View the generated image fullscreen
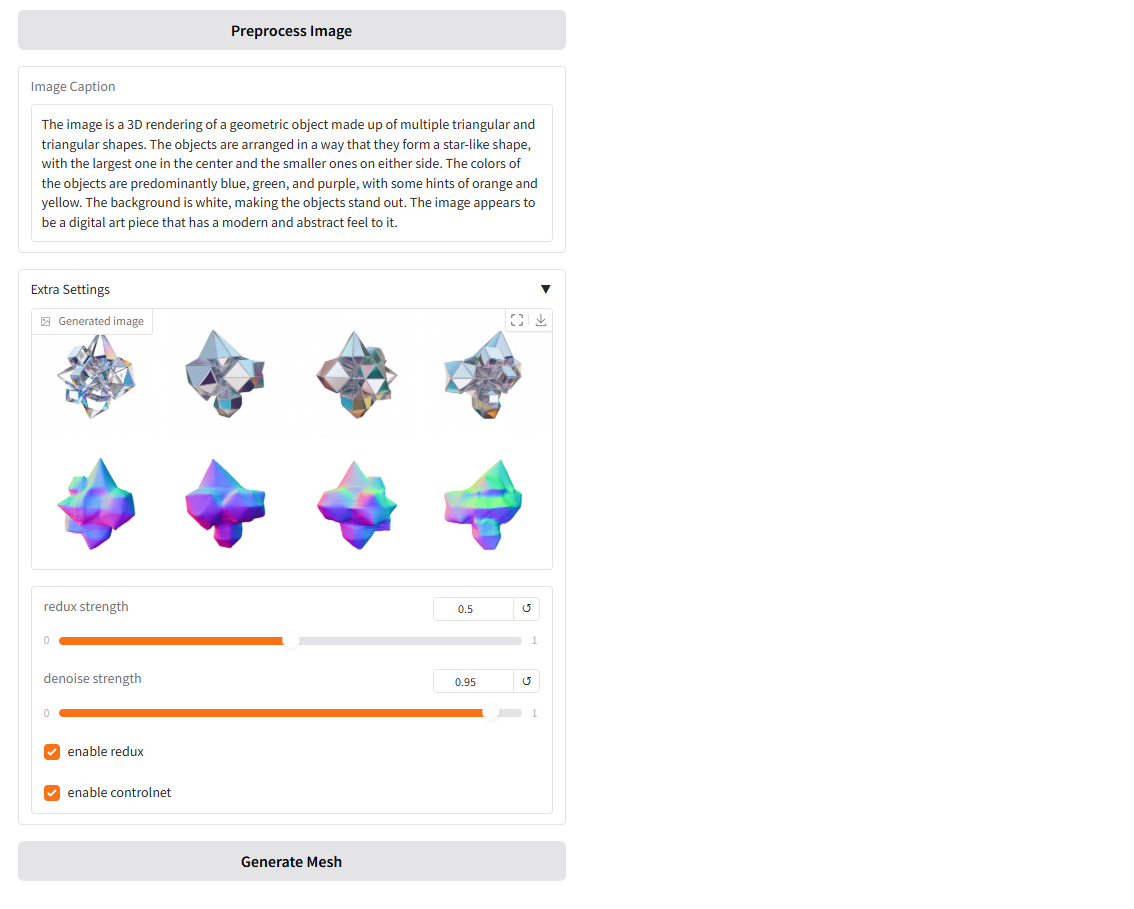Screen dimensions: 1134x909 [x=517, y=320]
